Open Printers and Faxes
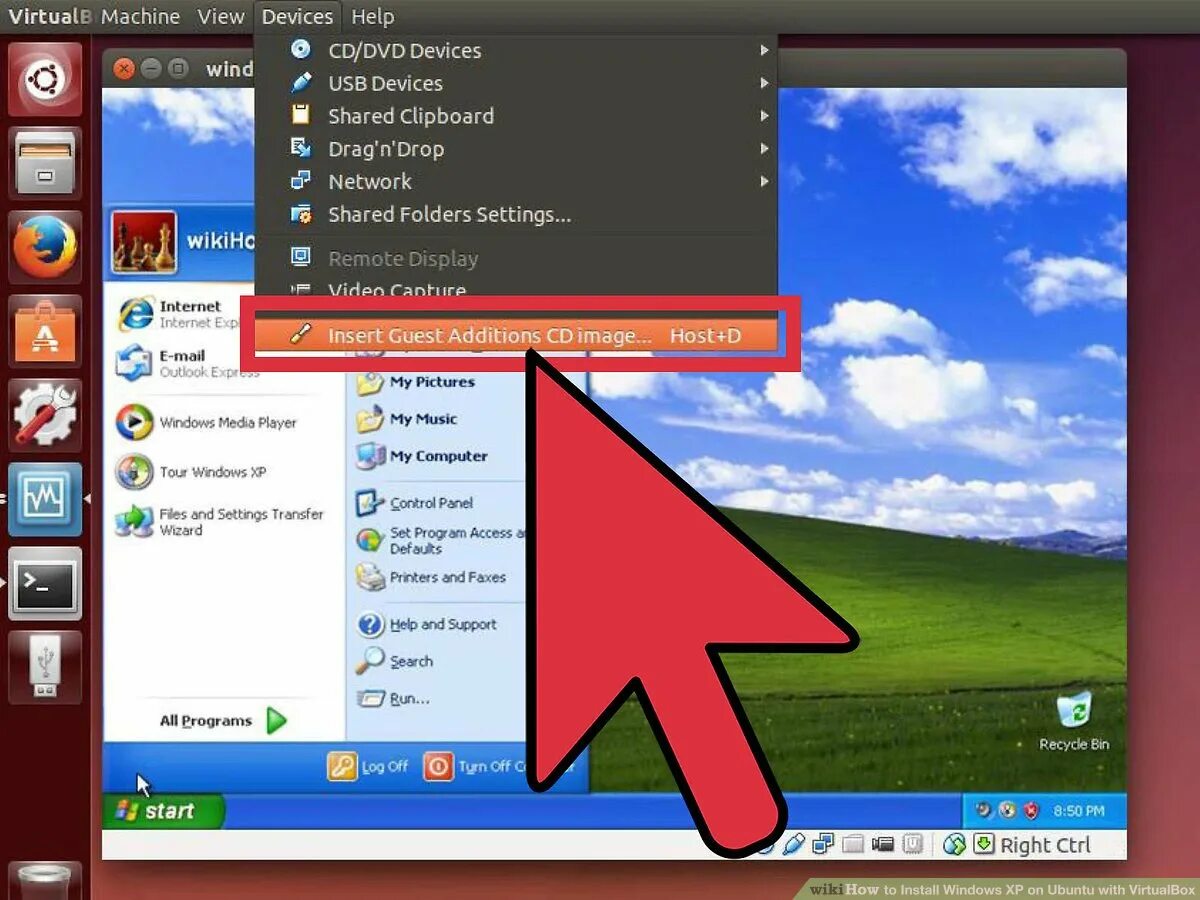 coord(432,577)
